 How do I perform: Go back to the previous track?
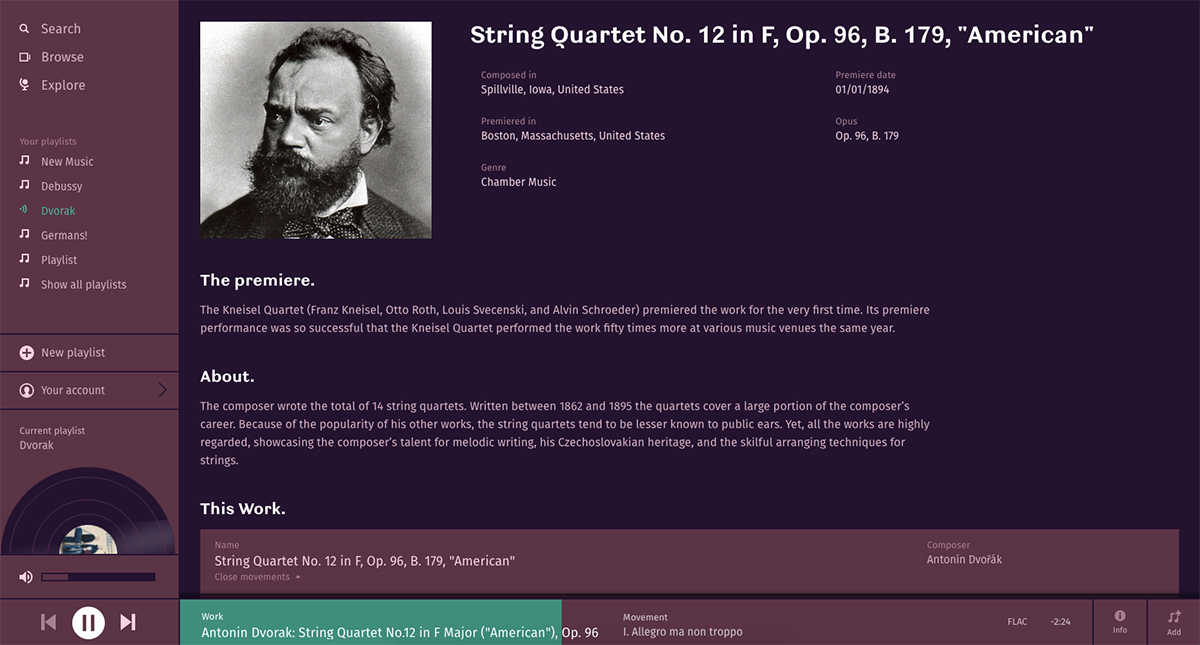coord(48,622)
